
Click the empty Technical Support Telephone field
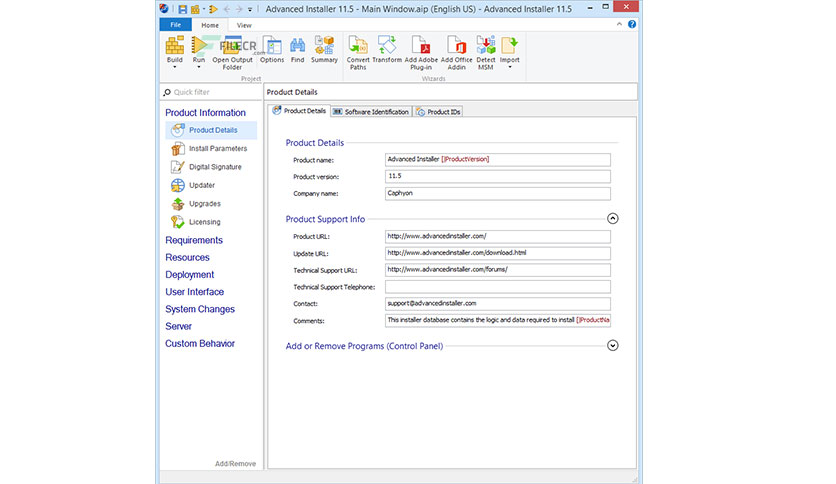pos(497,287)
